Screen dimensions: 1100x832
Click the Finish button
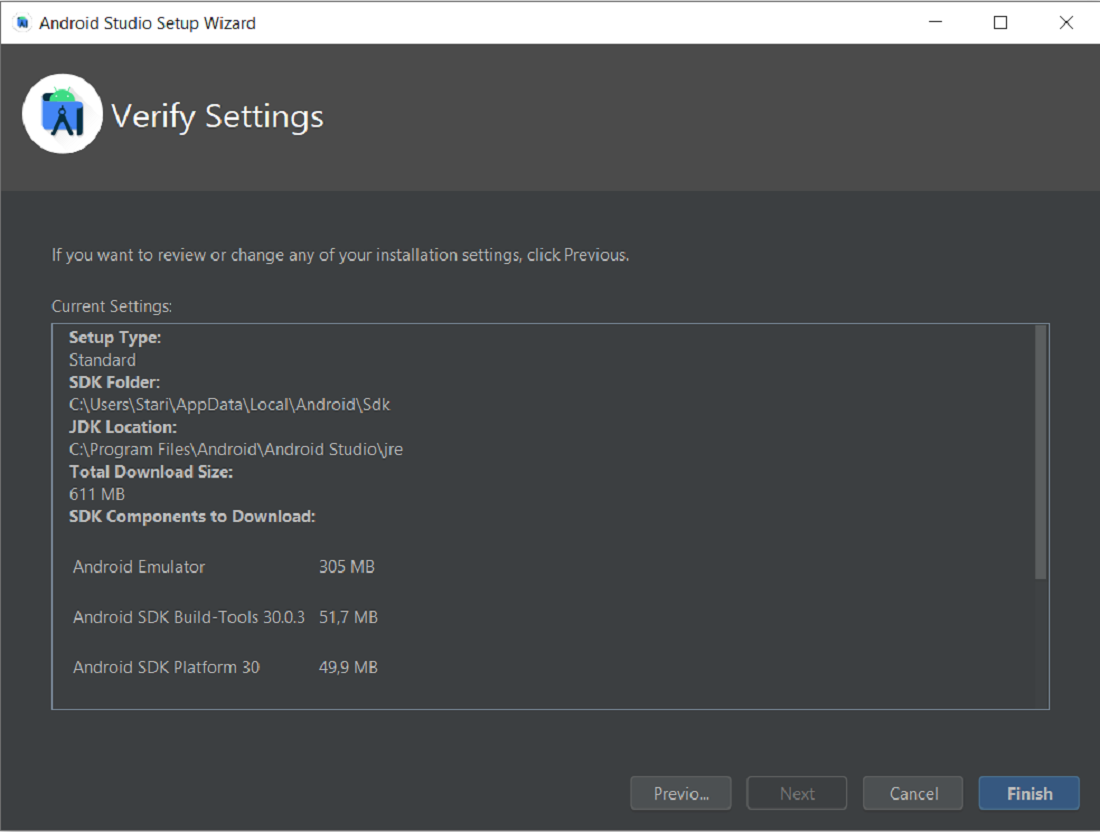point(1029,793)
